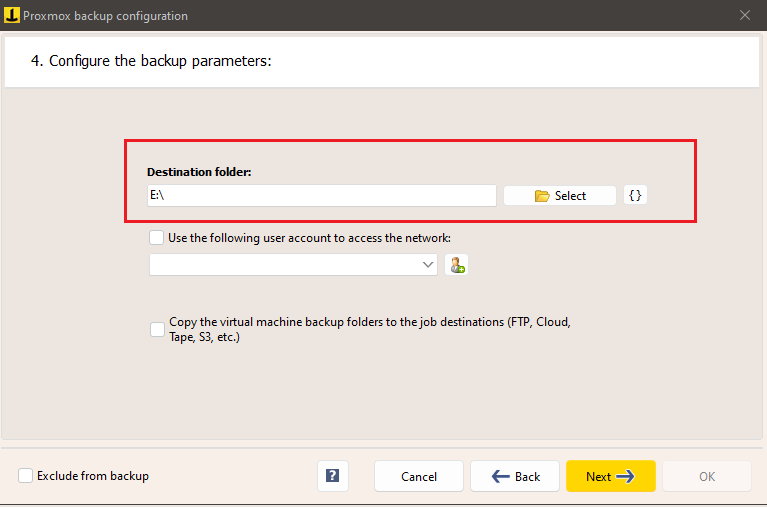Click the right arrow icon on Next
Screen dimensions: 767x508
tap(626, 477)
